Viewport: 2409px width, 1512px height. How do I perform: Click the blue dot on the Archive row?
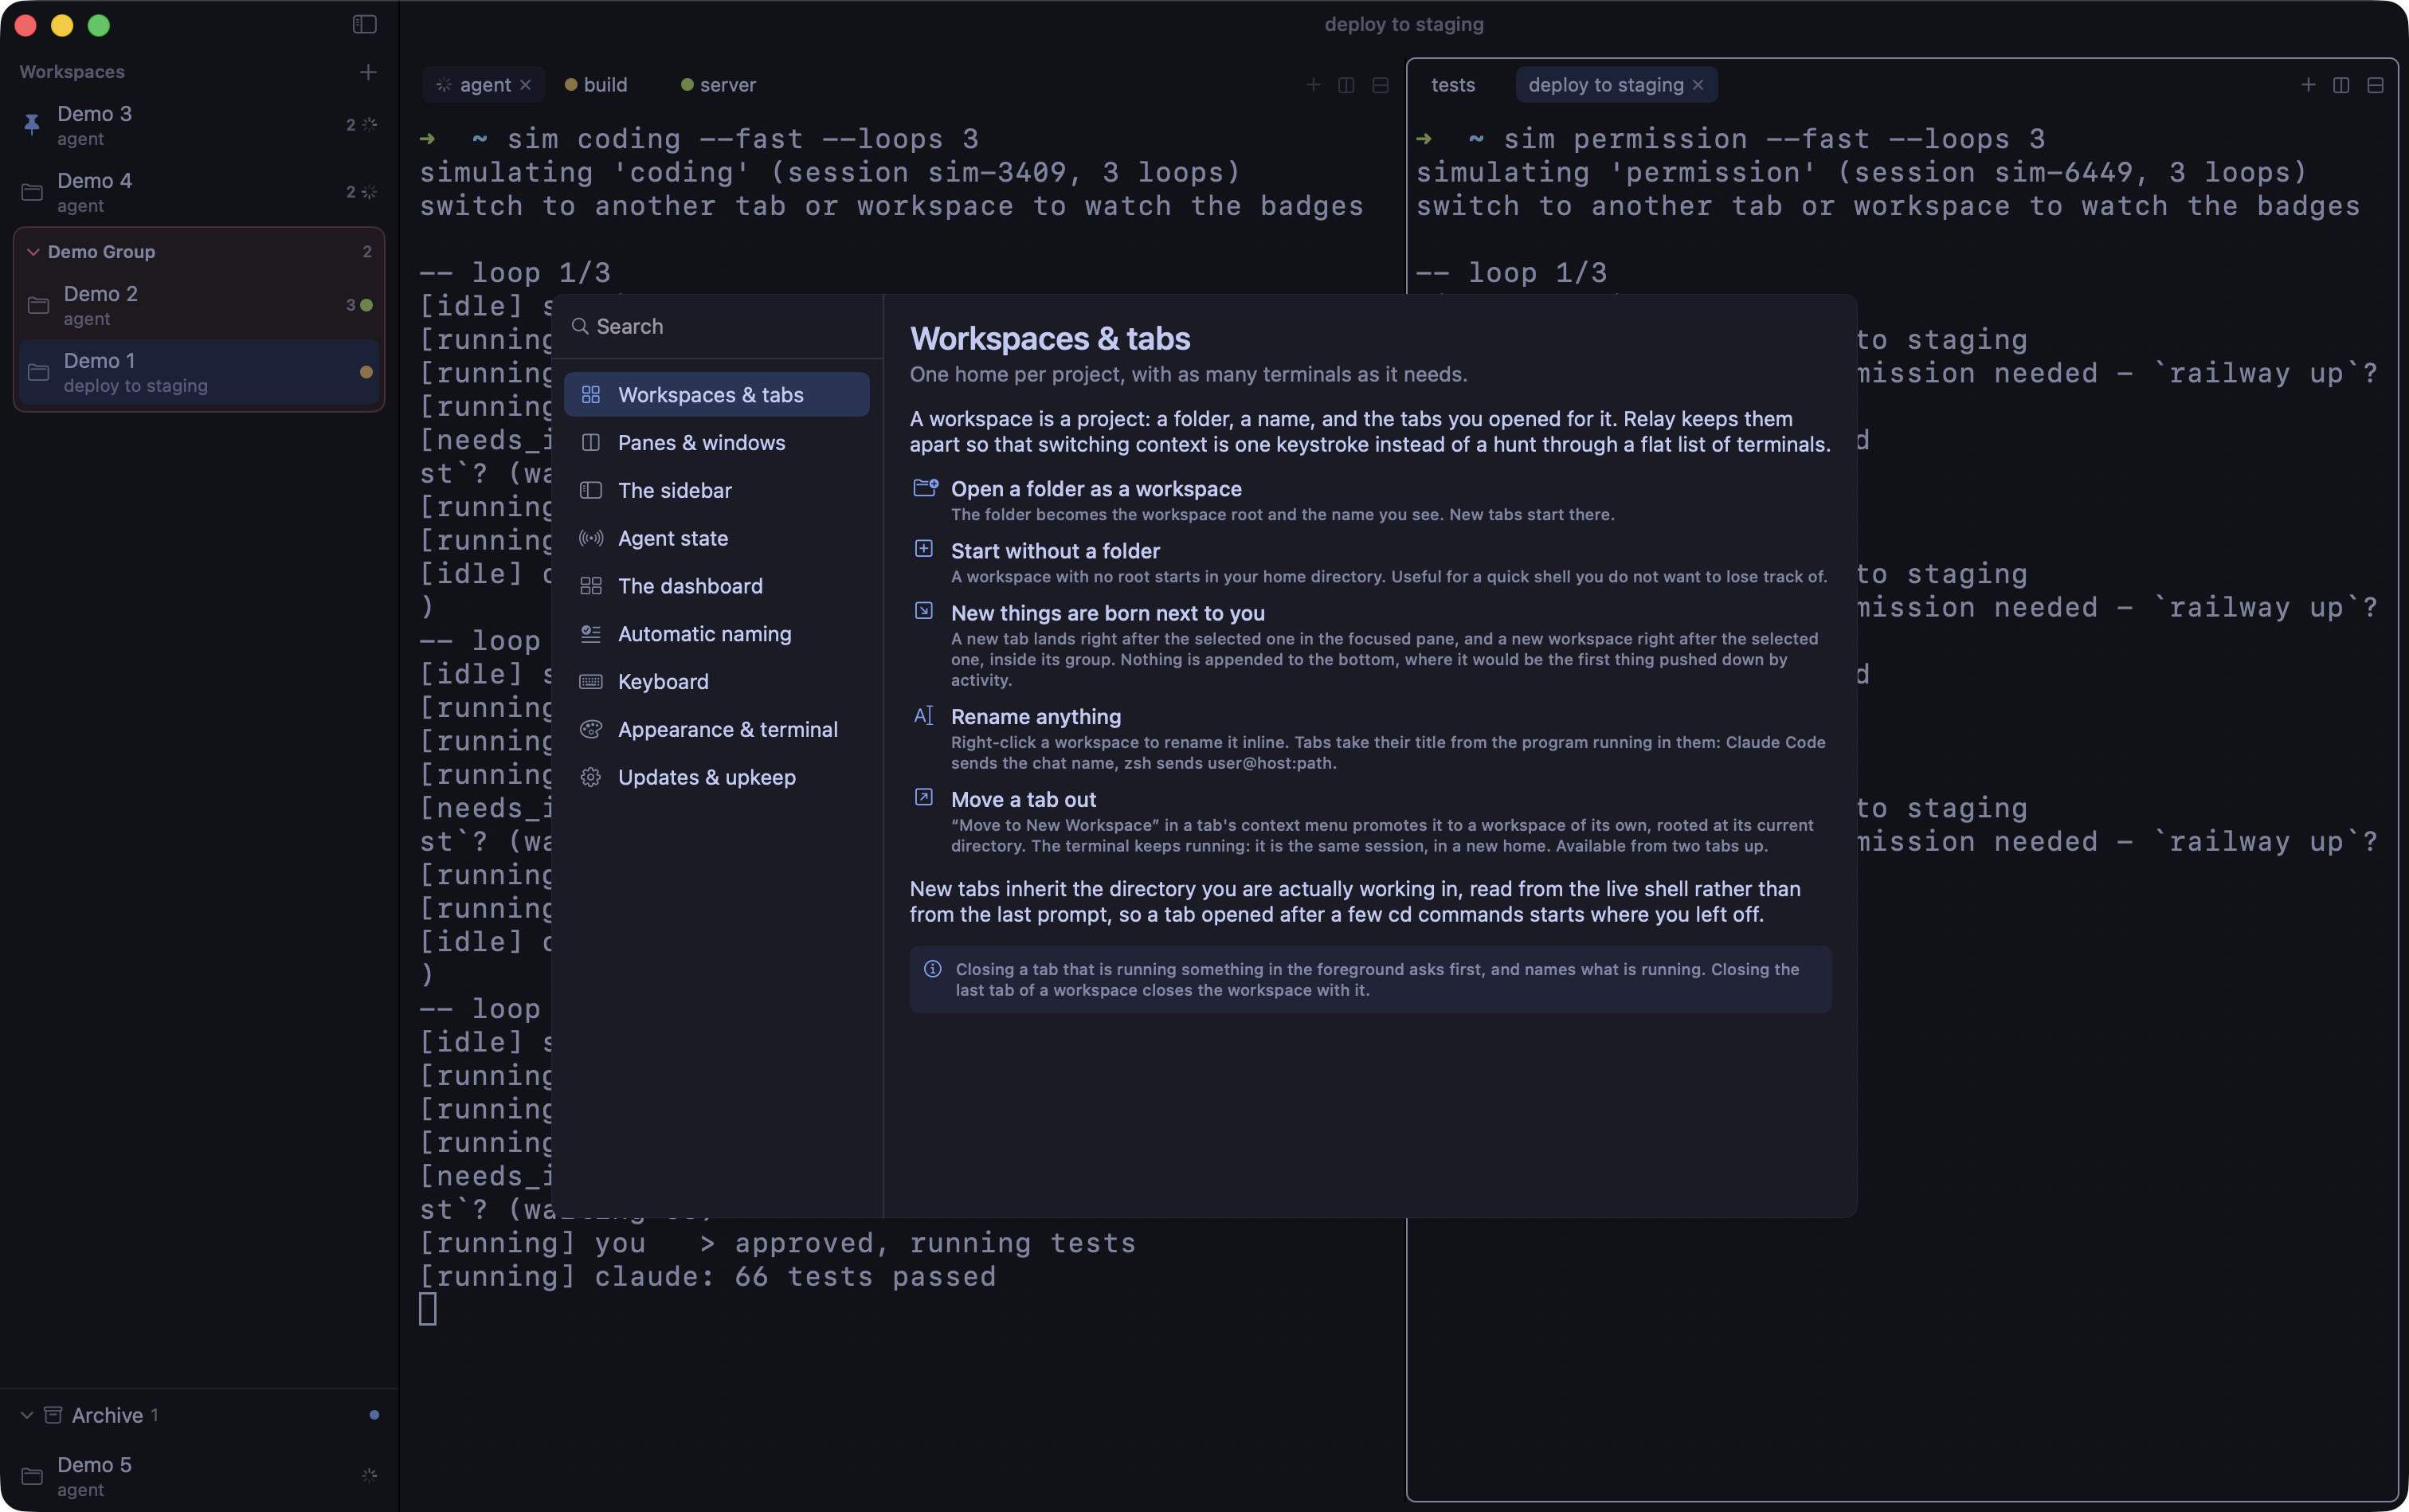click(x=374, y=1415)
